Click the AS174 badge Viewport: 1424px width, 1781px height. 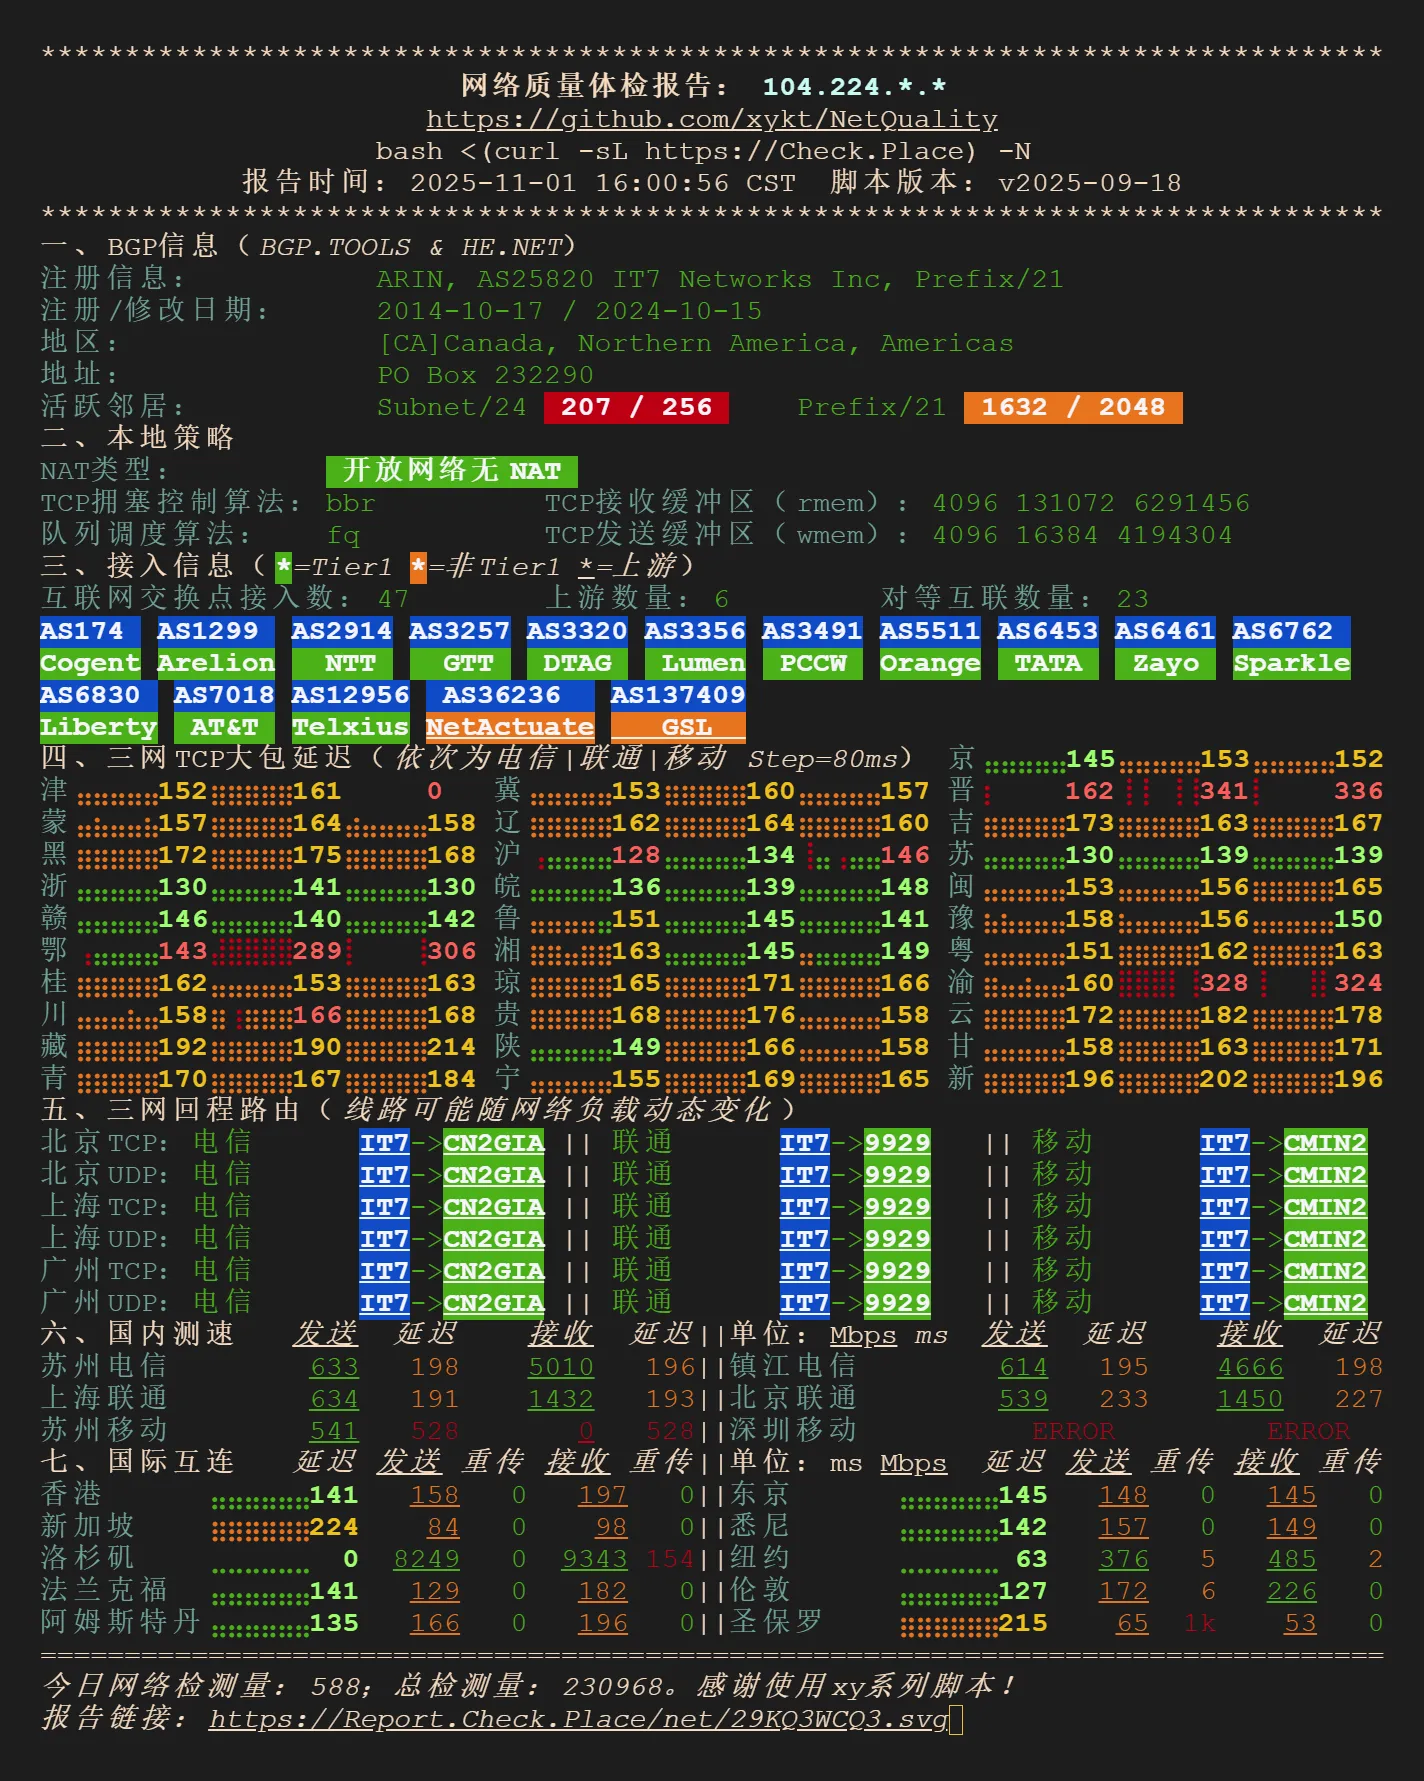81,631
